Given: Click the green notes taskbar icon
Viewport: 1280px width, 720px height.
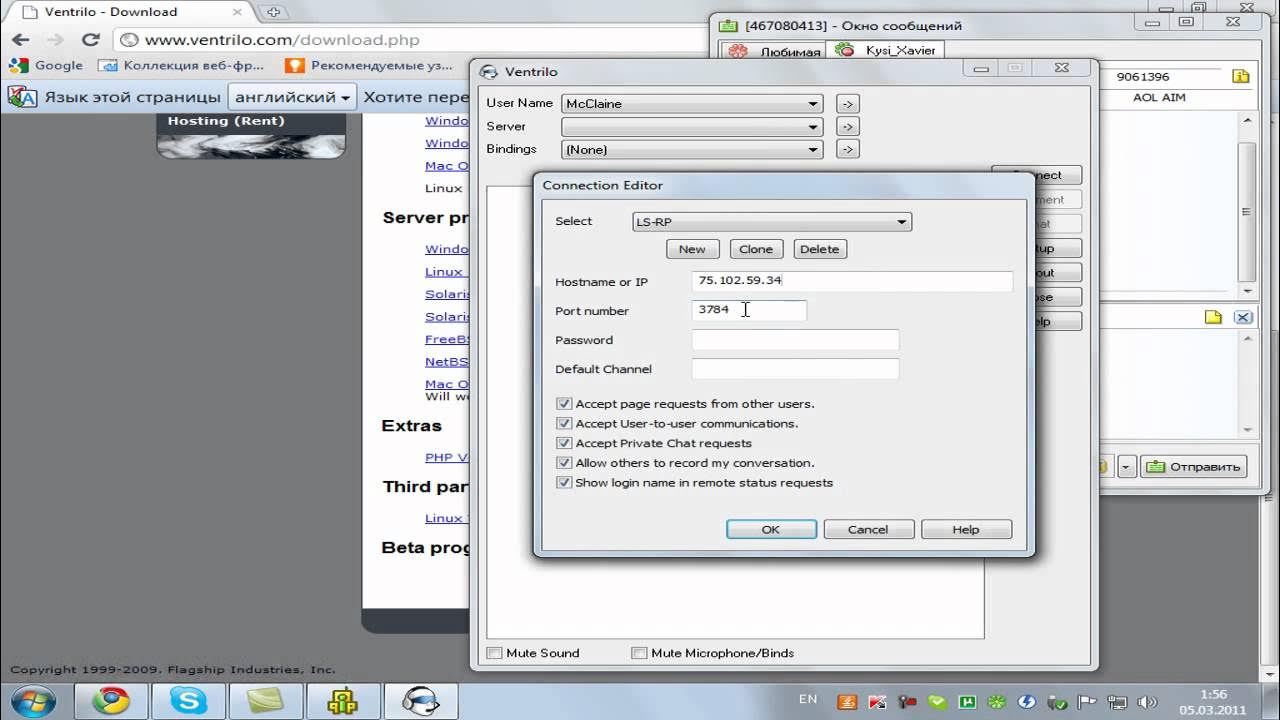Looking at the screenshot, I should (265, 701).
